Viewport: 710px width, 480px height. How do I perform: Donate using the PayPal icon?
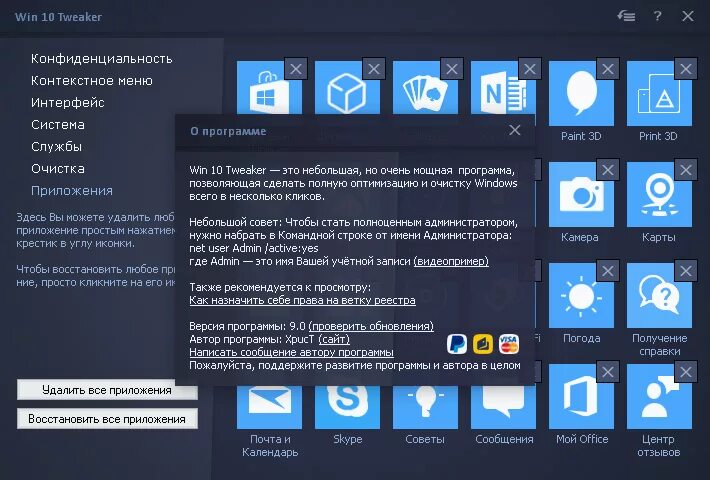457,344
